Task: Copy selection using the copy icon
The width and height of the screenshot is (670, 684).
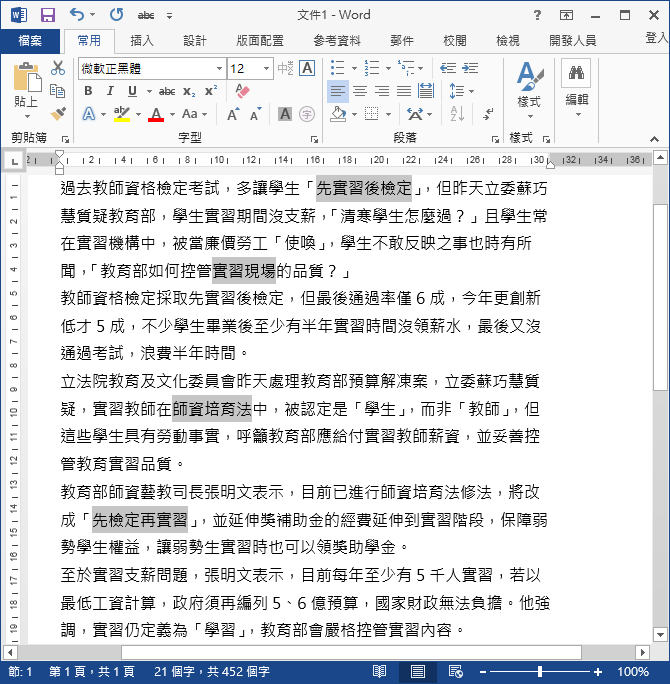Action: tap(58, 91)
